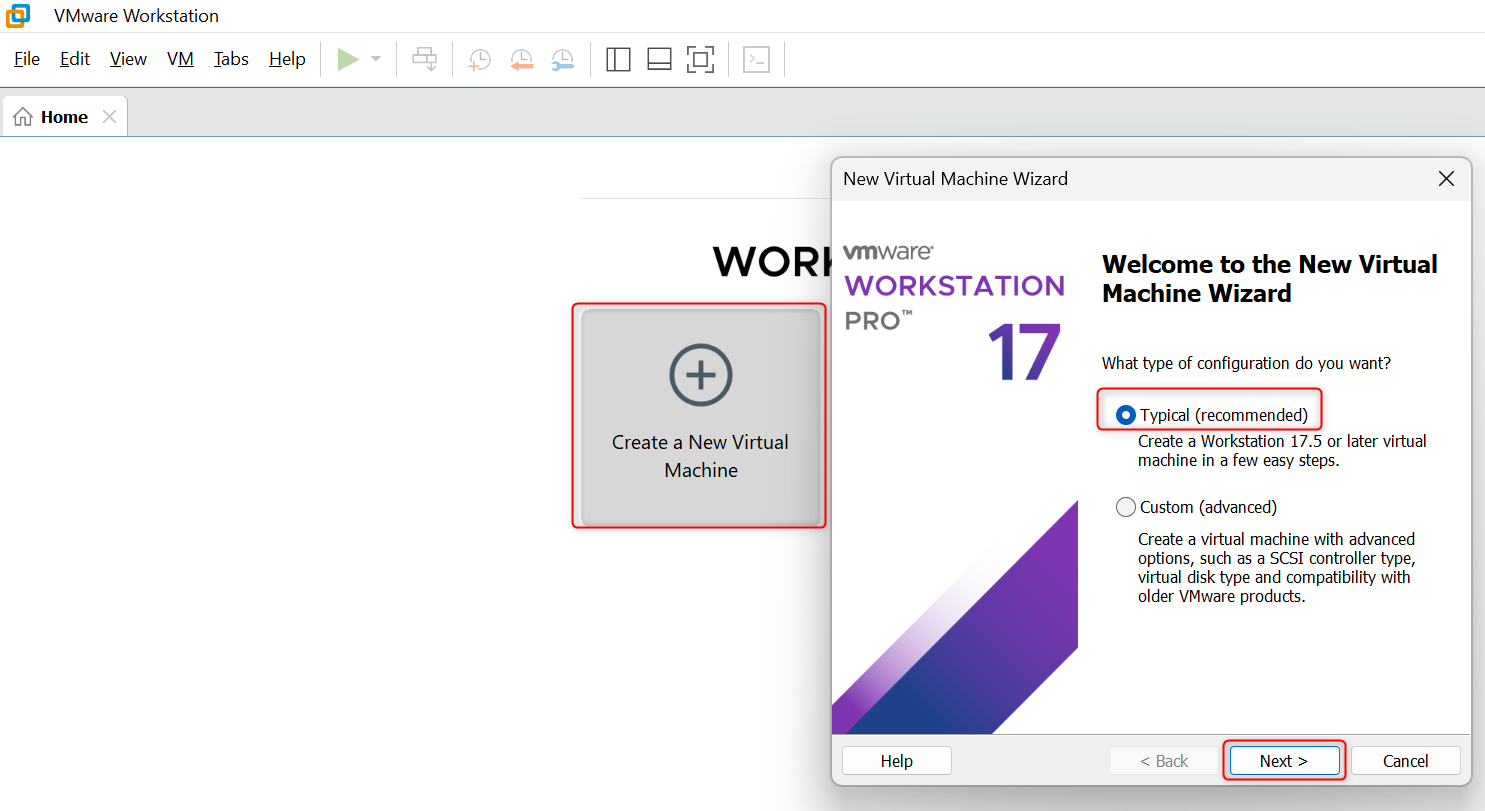The height and width of the screenshot is (811, 1485).
Task: Open the File menu
Action: (x=27, y=59)
